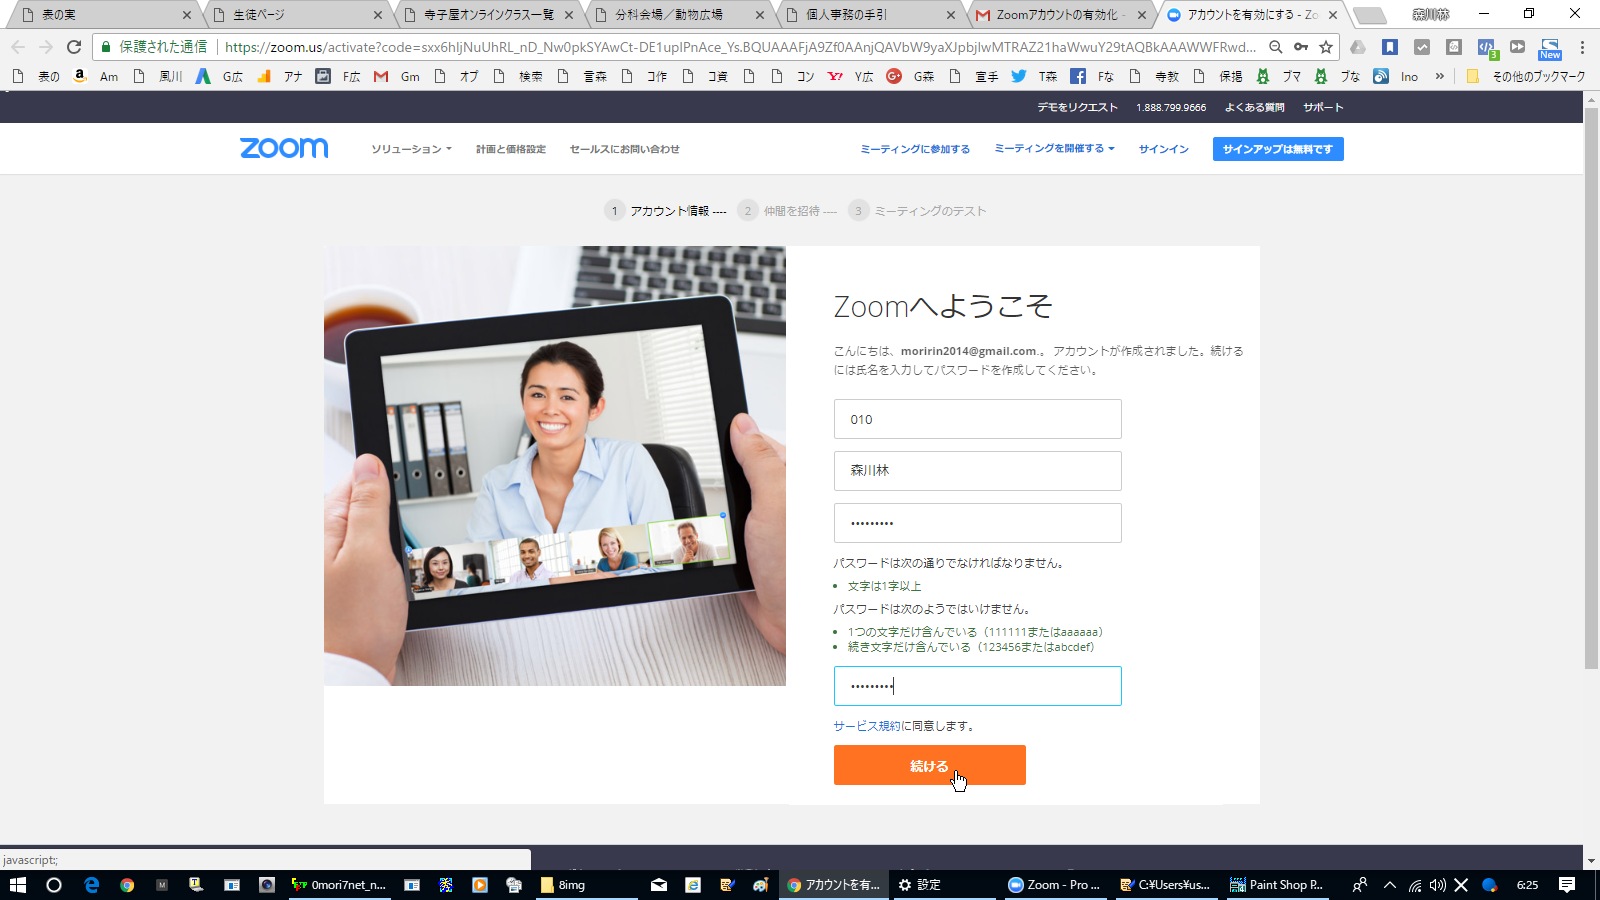This screenshot has width=1600, height=900.
Task: Open 計画と価格設定 pricing page
Action: [x=511, y=149]
